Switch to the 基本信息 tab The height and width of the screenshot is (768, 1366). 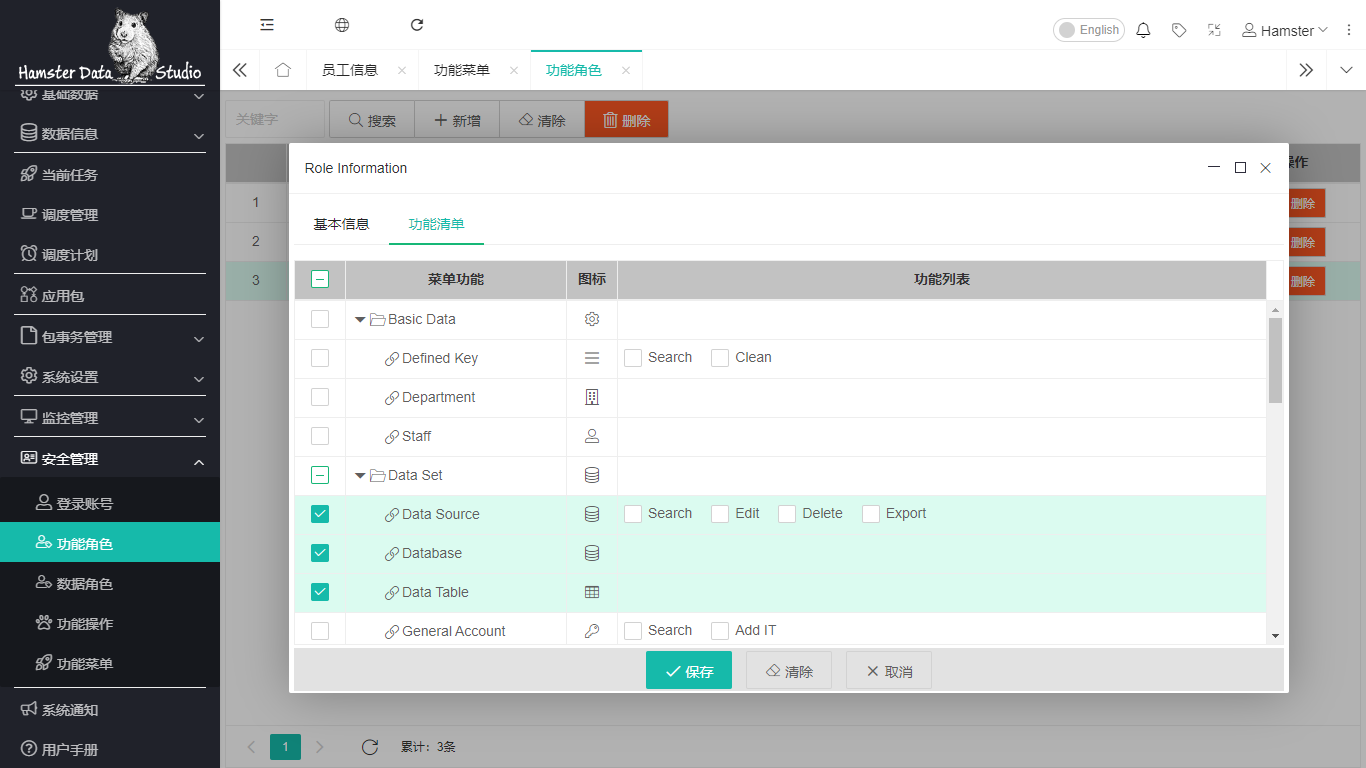[x=341, y=224]
